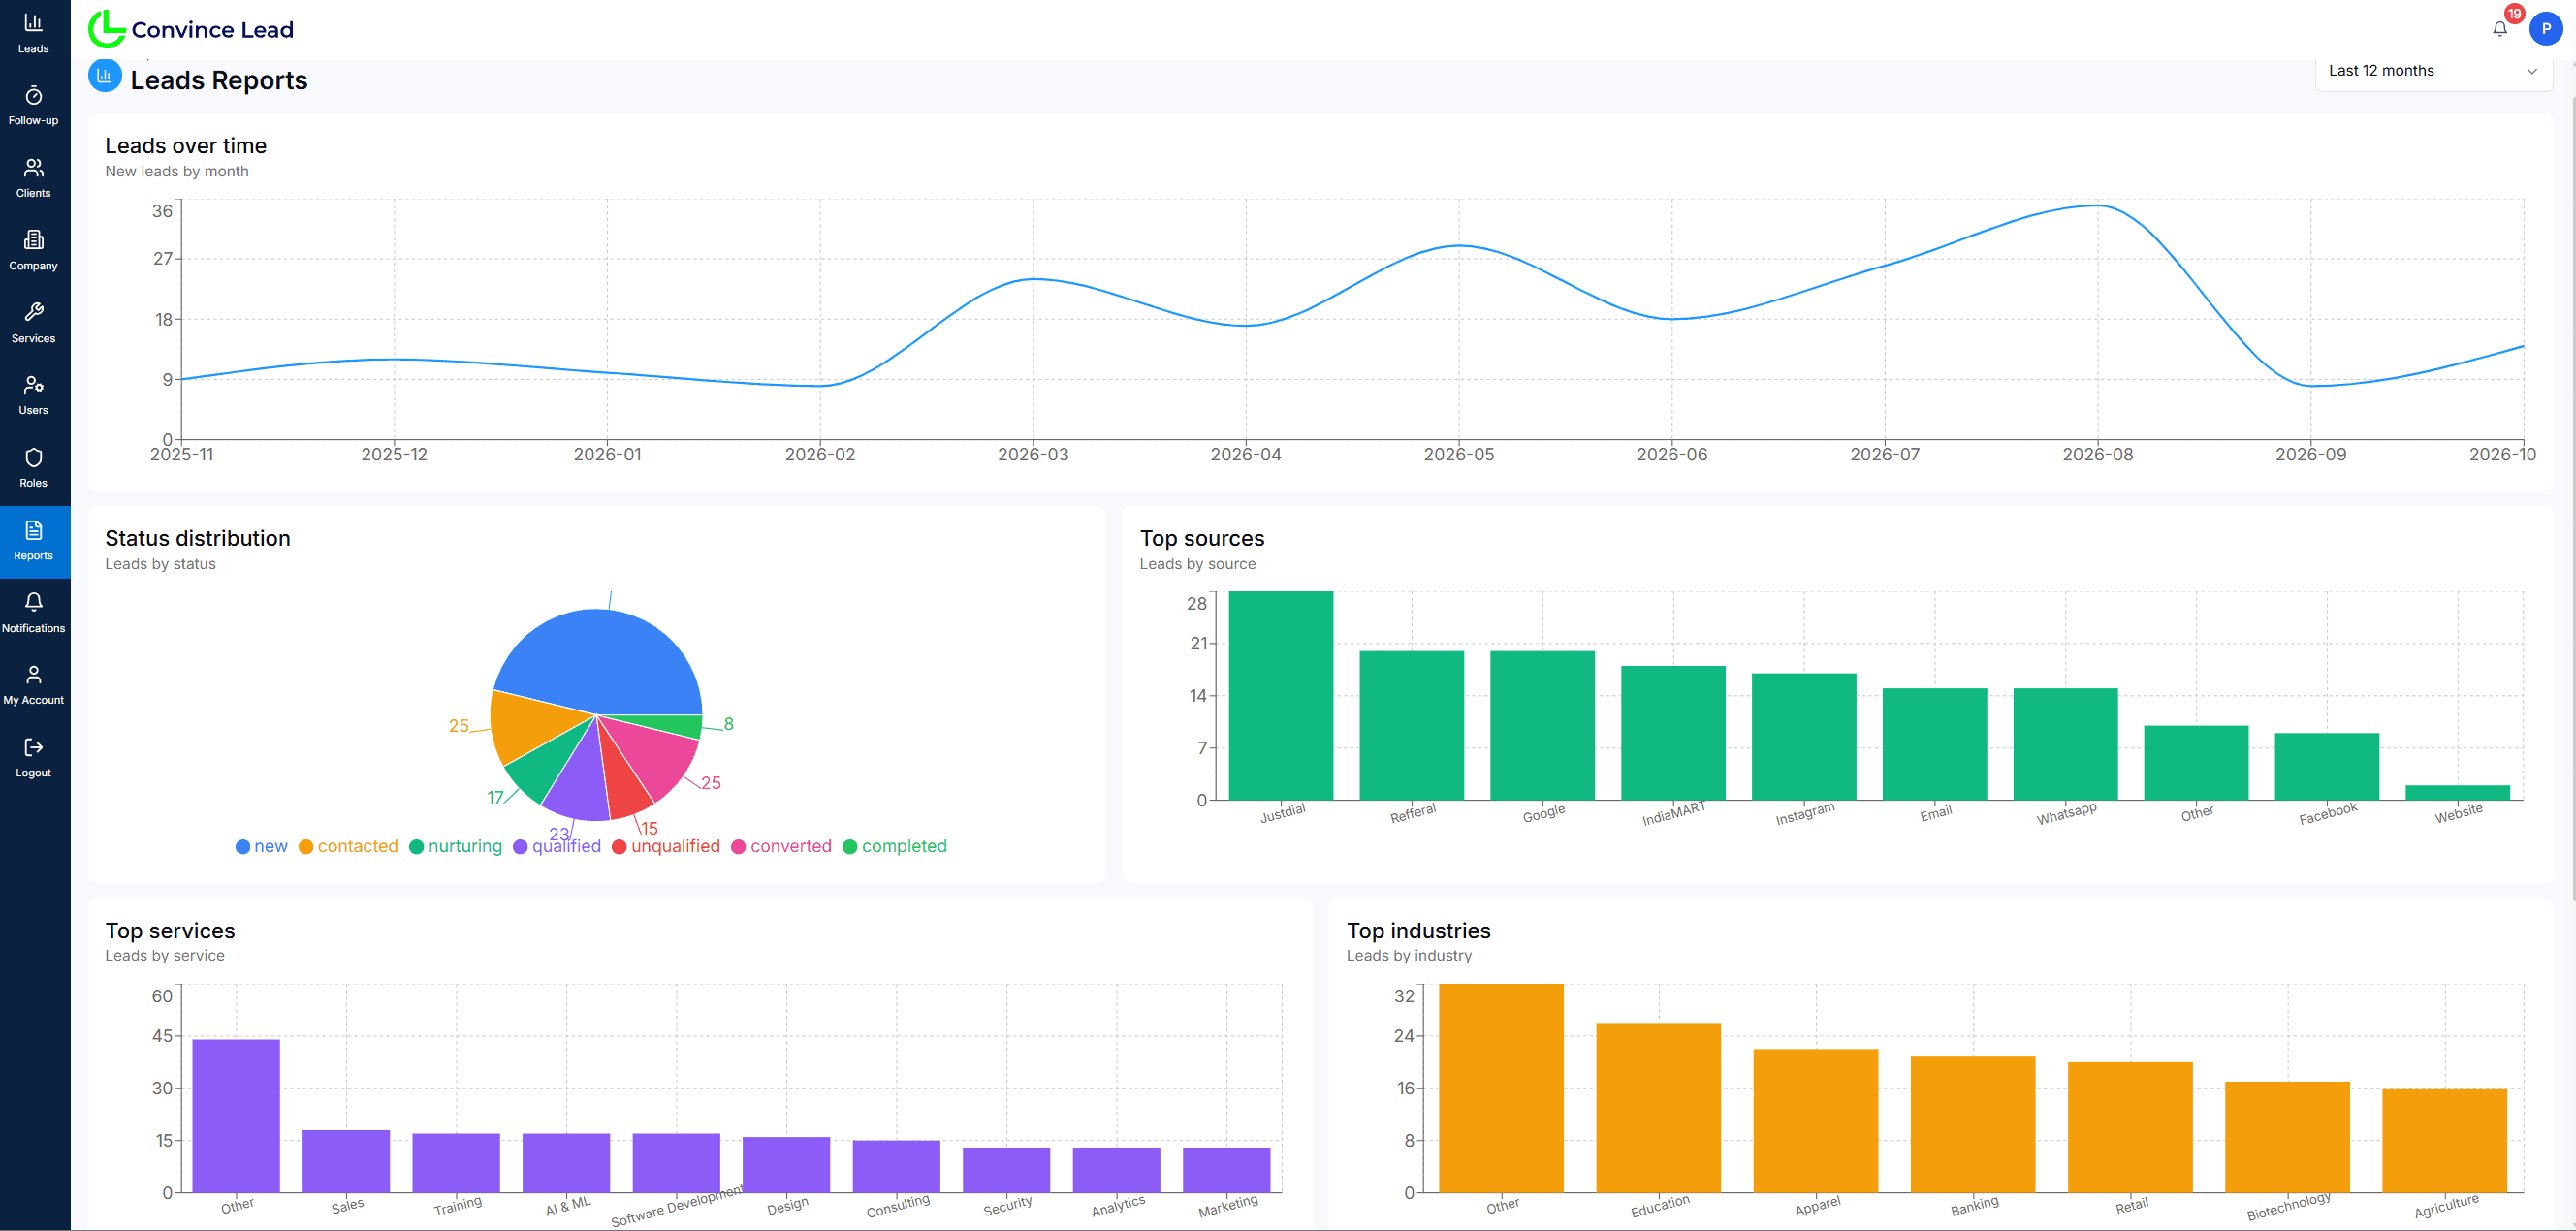
Task: Click the 2026-05 point on line chart
Action: pyautogui.click(x=1459, y=245)
